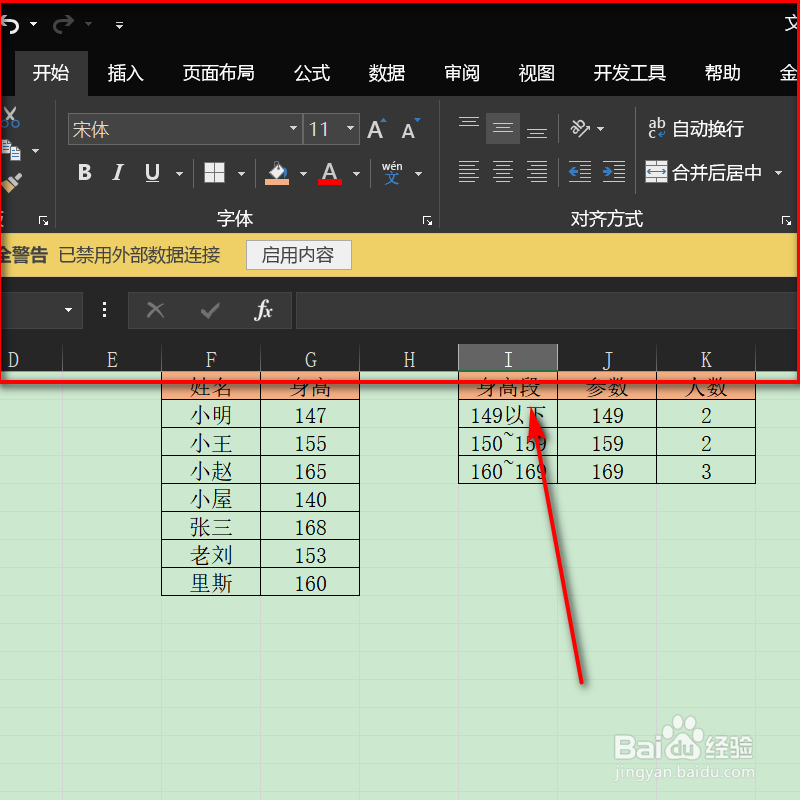Open the 字体 group dialog launcher

pos(428,219)
